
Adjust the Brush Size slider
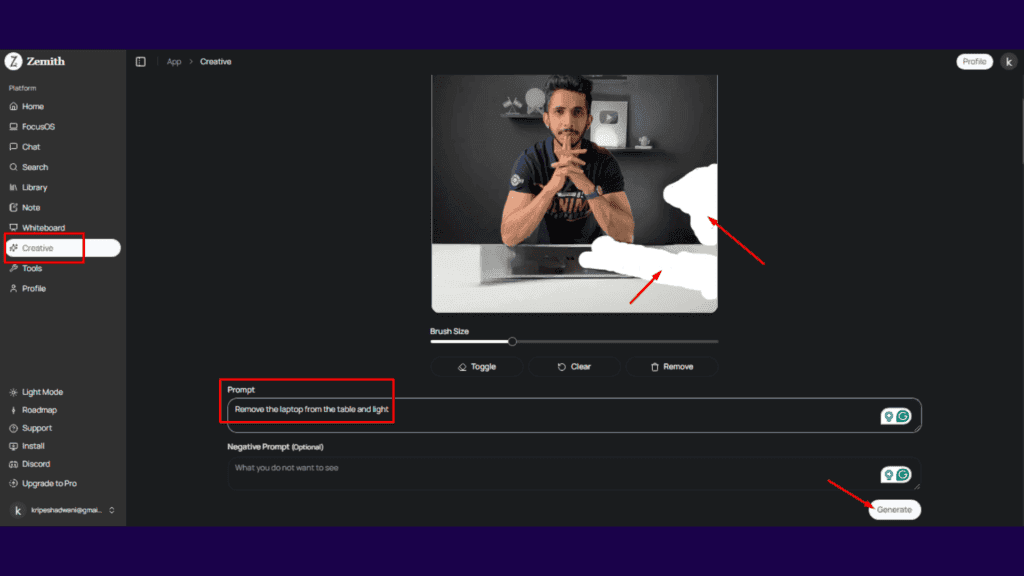point(511,341)
